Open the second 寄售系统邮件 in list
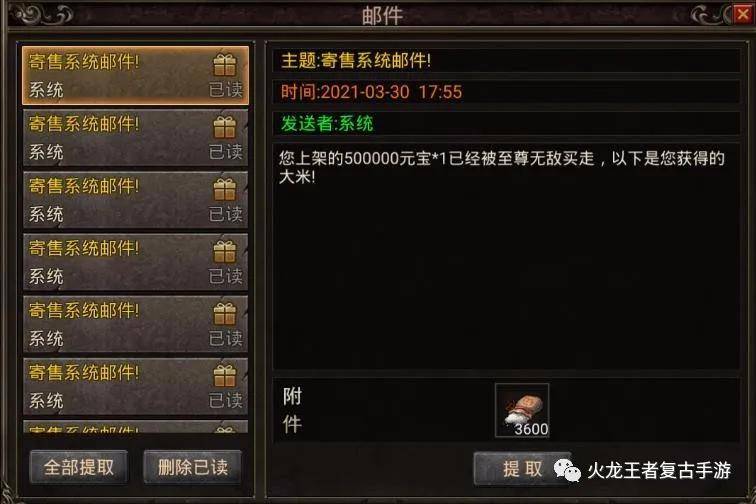Viewport: 756px width, 504px height. [135, 138]
